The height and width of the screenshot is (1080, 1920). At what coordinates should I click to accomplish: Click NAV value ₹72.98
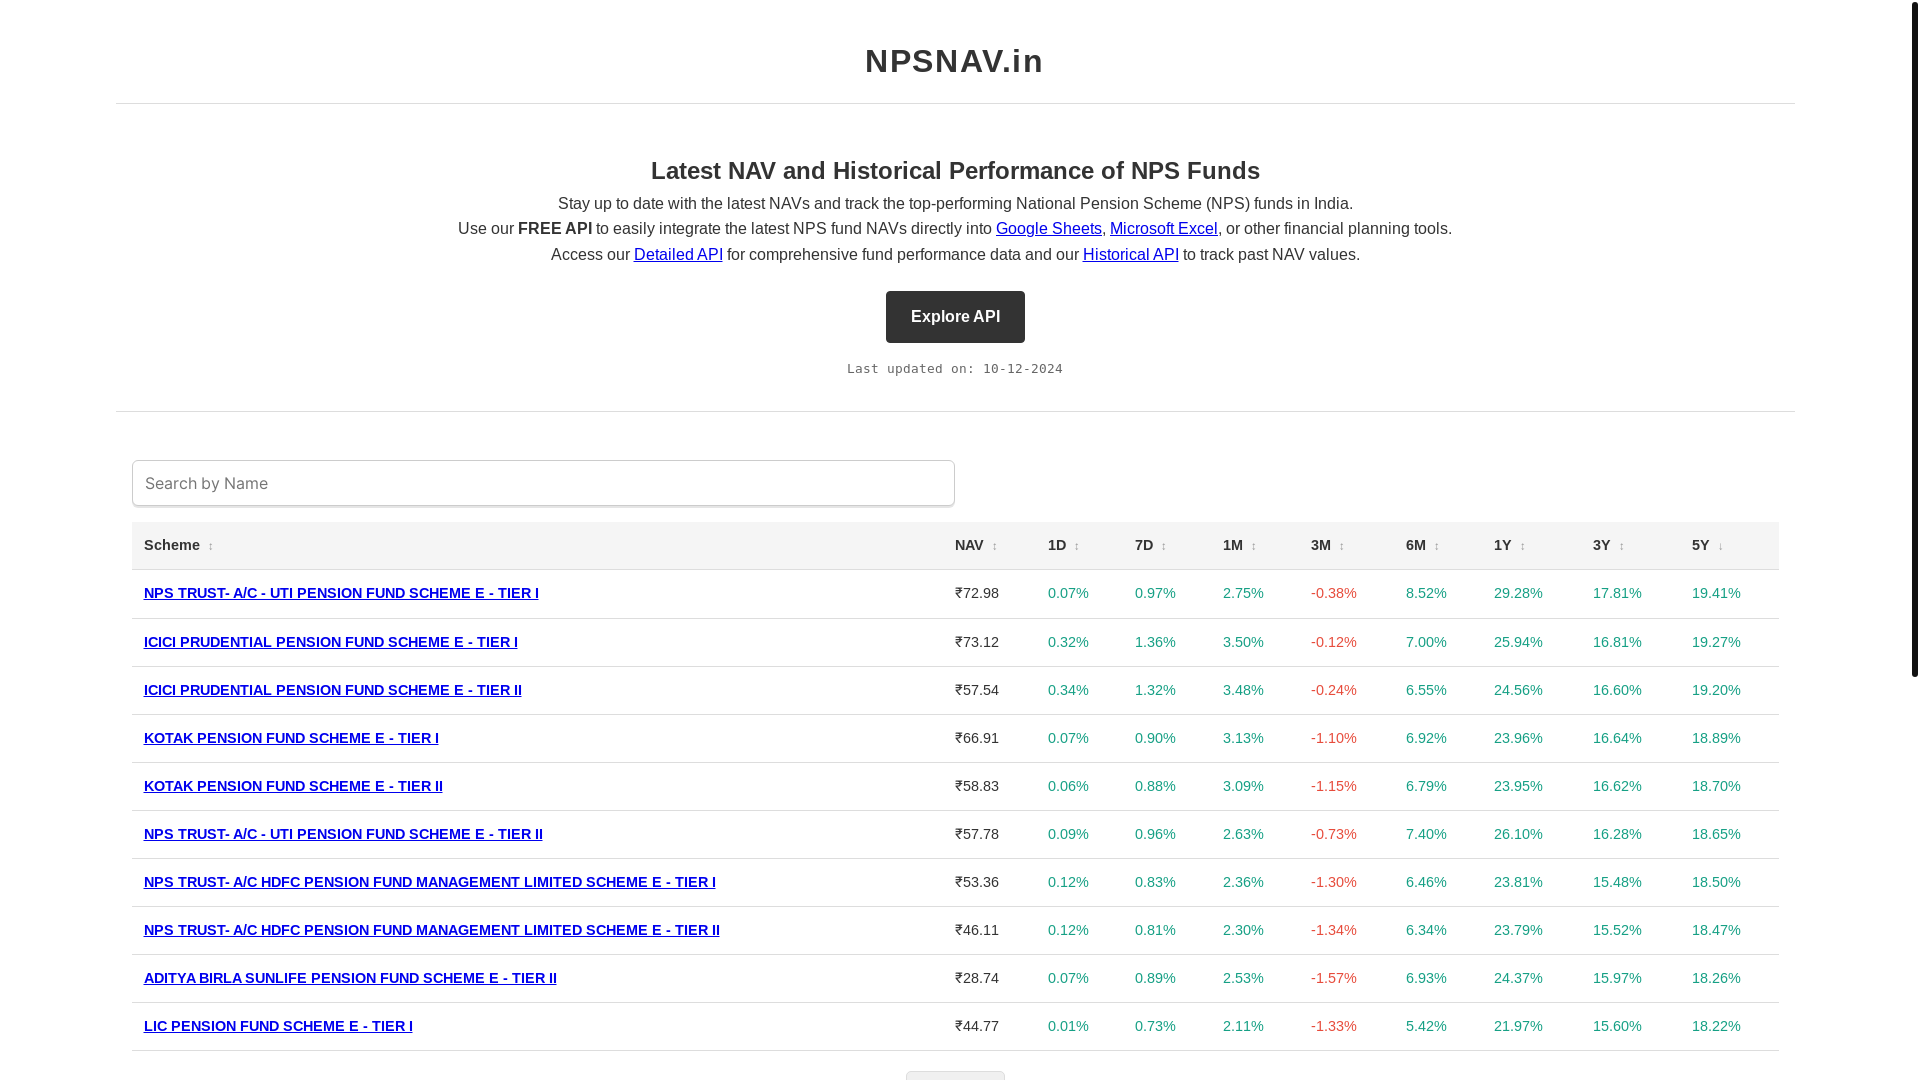976,593
